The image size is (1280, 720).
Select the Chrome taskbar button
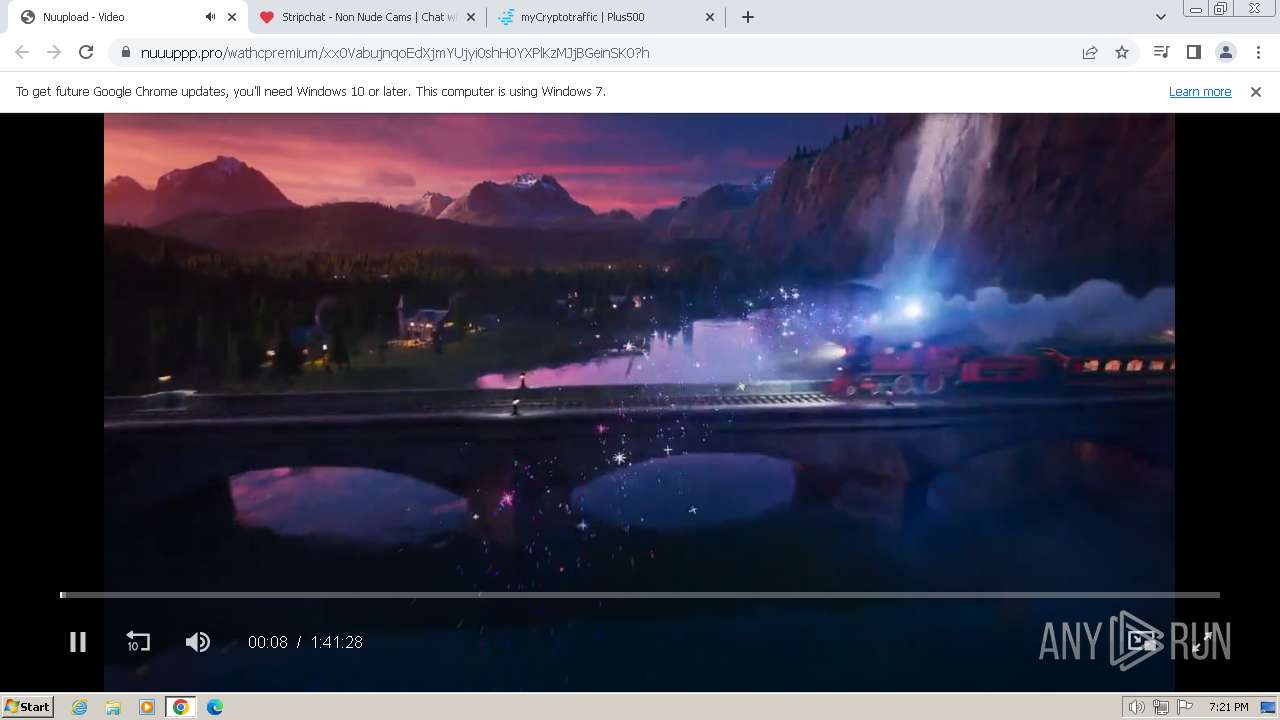[181, 707]
